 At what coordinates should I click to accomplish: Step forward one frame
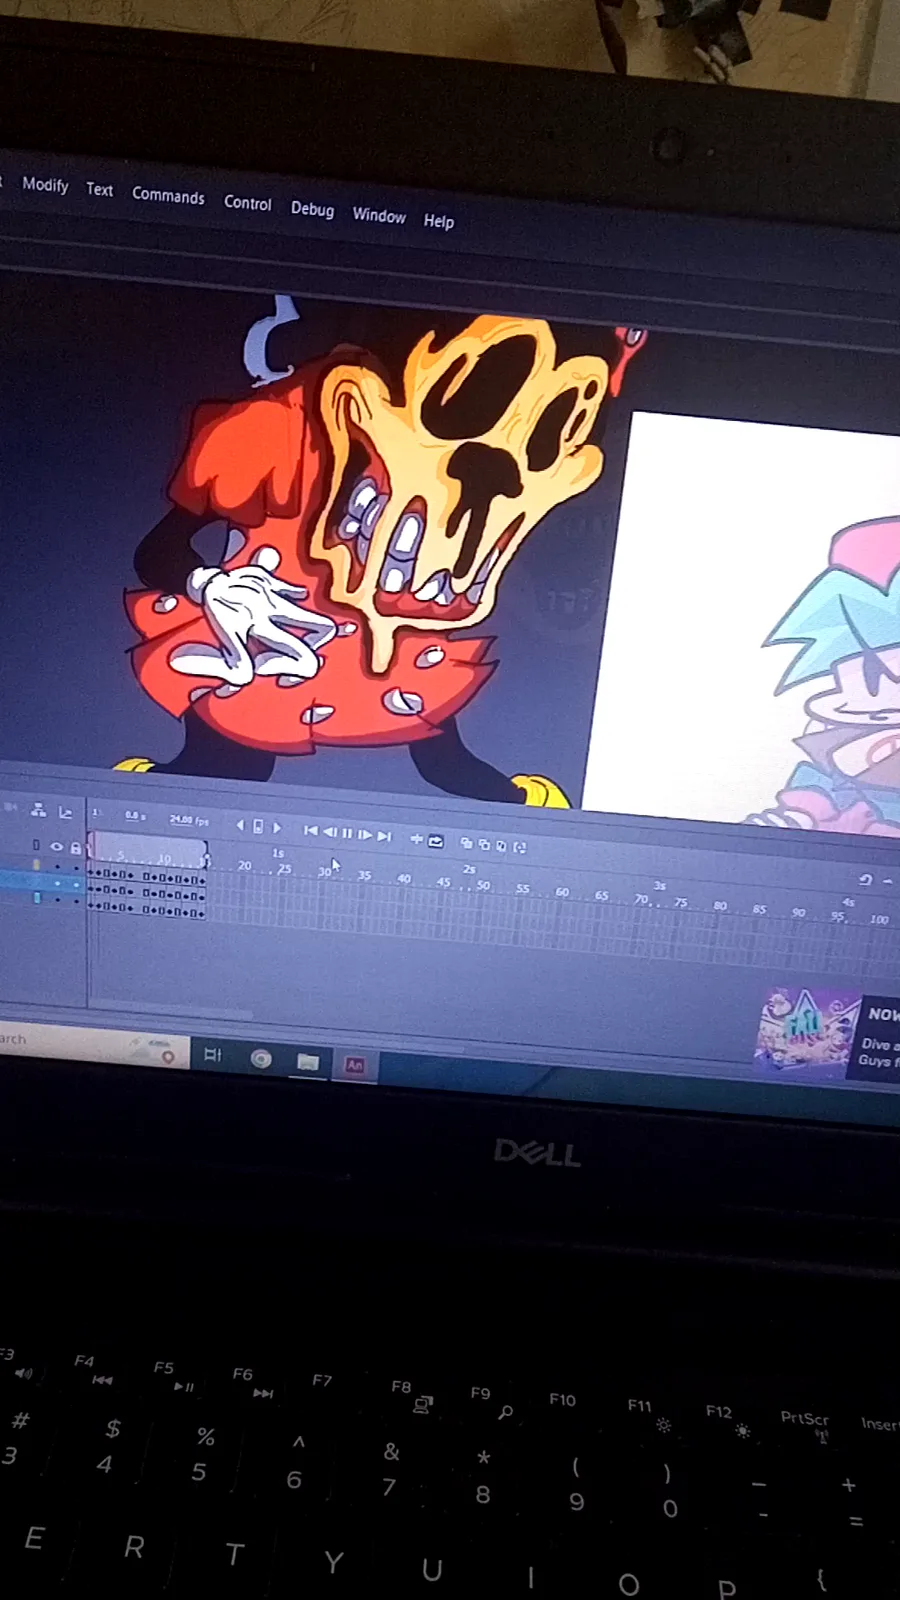[365, 834]
